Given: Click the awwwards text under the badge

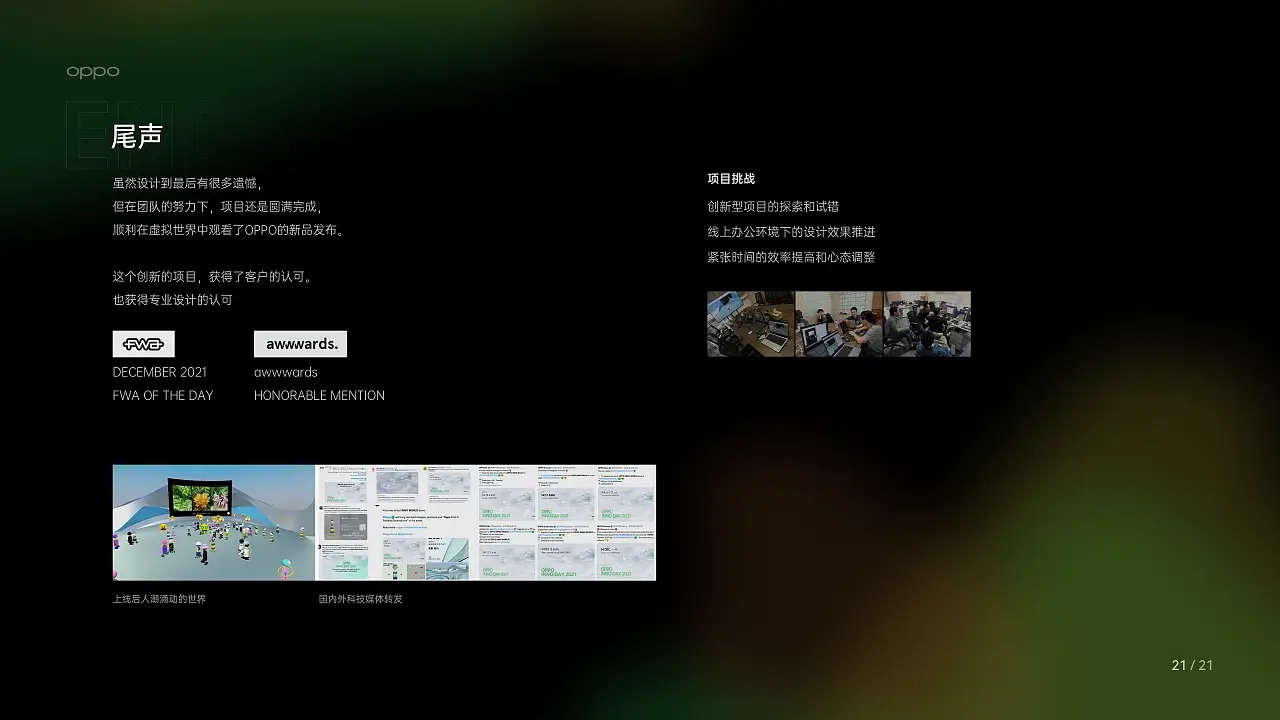Looking at the screenshot, I should pyautogui.click(x=286, y=372).
